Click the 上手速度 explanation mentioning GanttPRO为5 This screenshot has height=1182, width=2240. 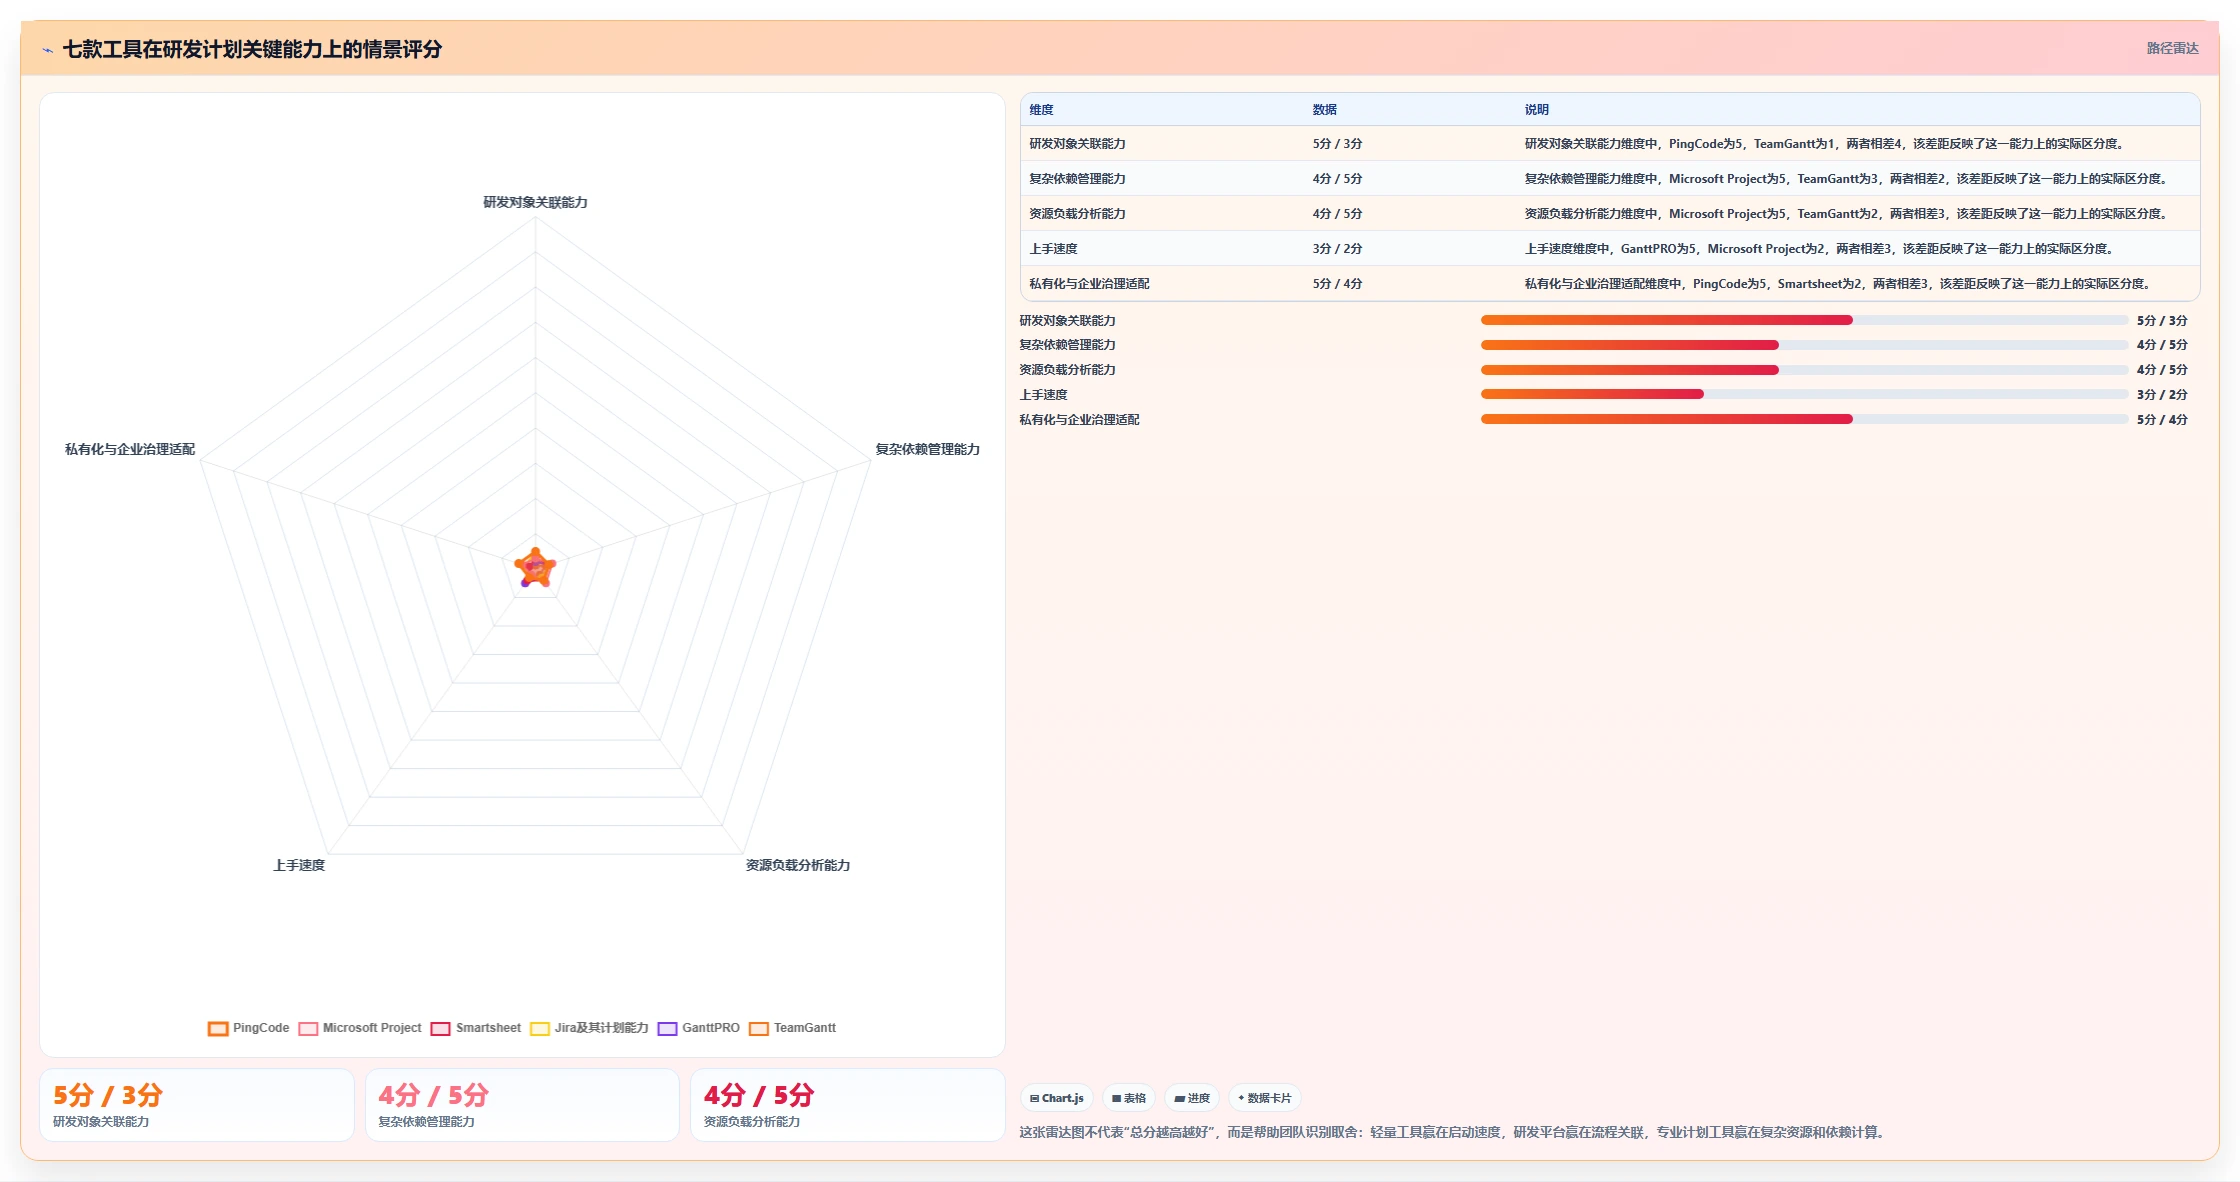coord(1820,249)
